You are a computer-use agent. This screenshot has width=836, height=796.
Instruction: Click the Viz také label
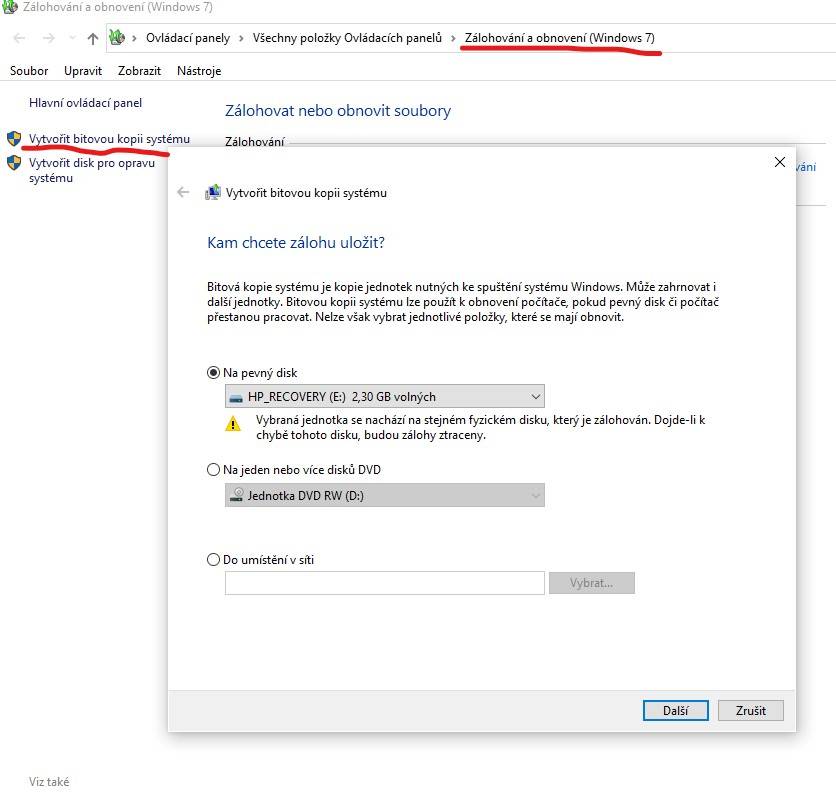[49, 782]
